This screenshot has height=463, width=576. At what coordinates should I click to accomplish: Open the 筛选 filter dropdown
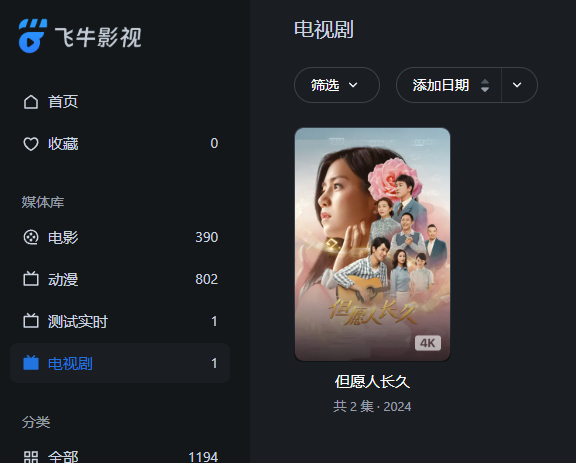click(x=336, y=85)
